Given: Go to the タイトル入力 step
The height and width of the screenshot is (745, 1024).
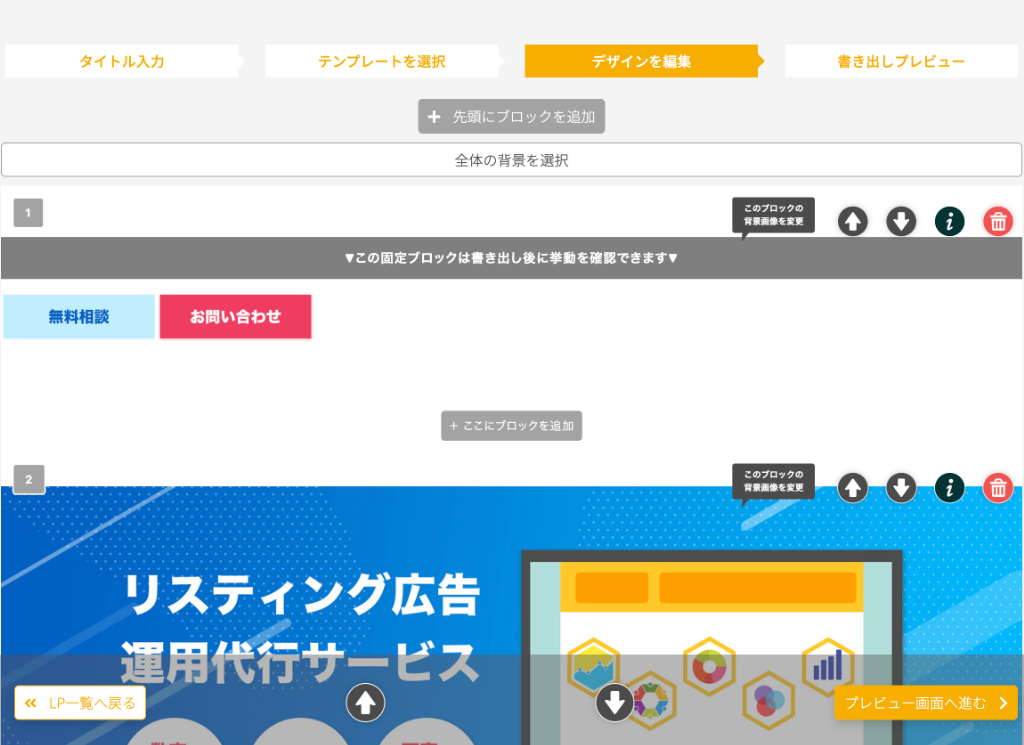Looking at the screenshot, I should [x=121, y=61].
